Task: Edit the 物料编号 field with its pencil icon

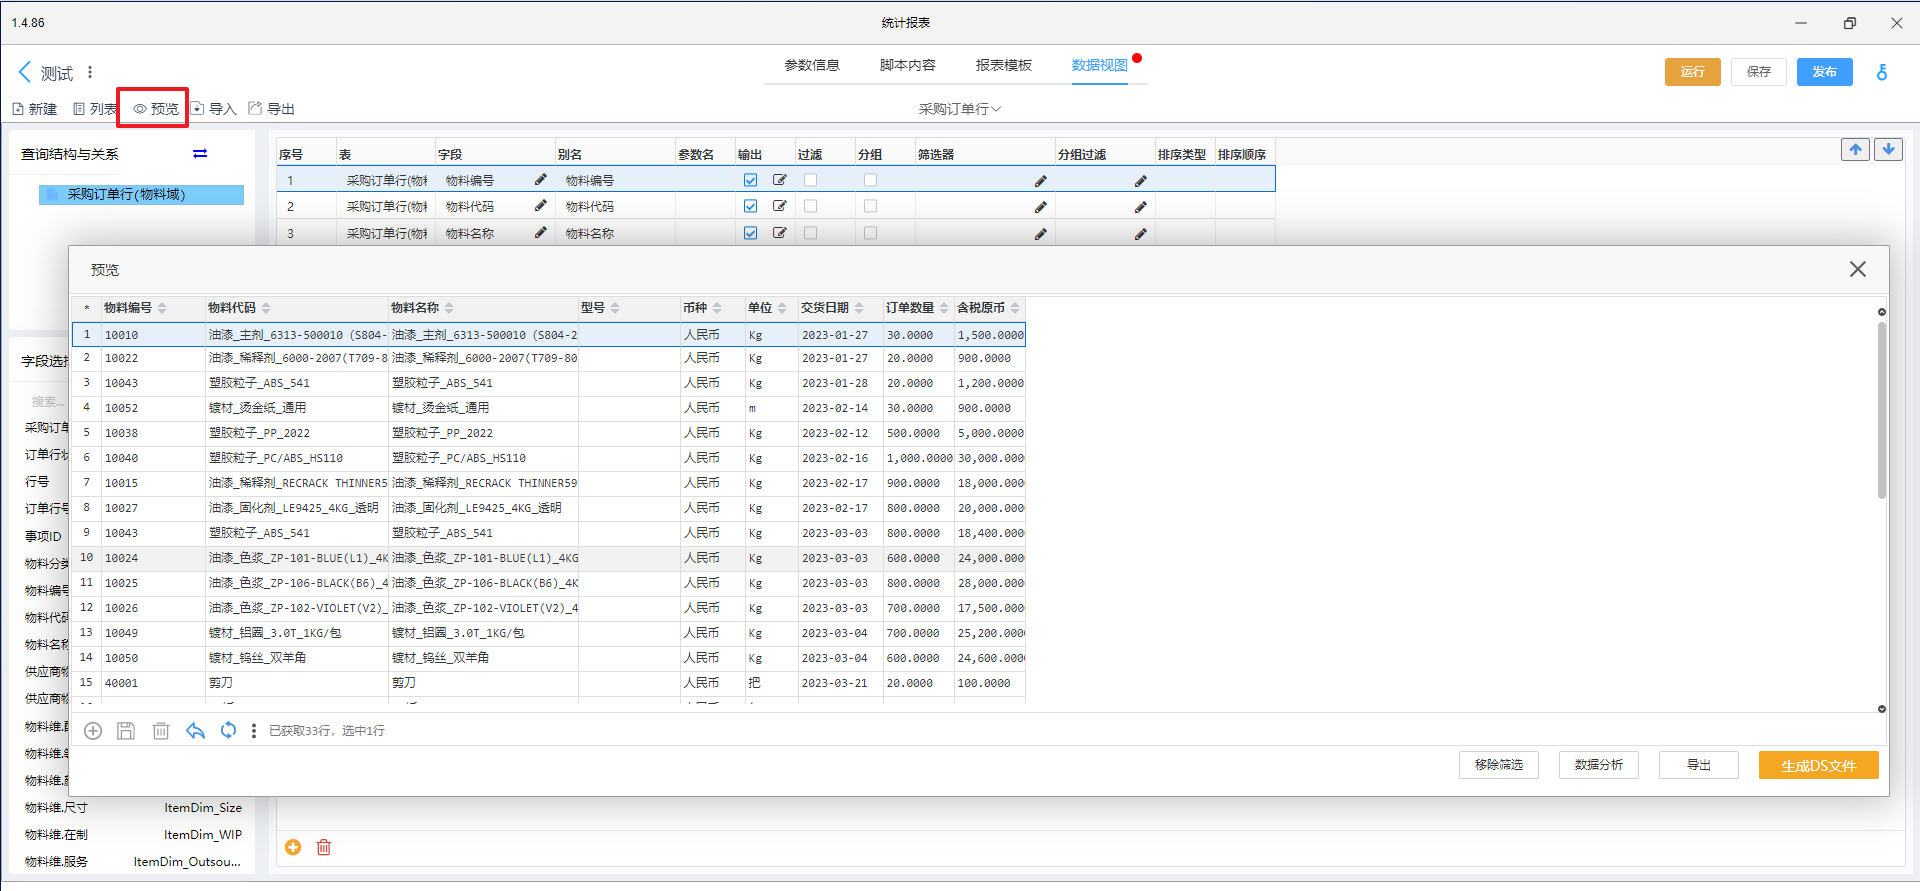Action: [541, 180]
